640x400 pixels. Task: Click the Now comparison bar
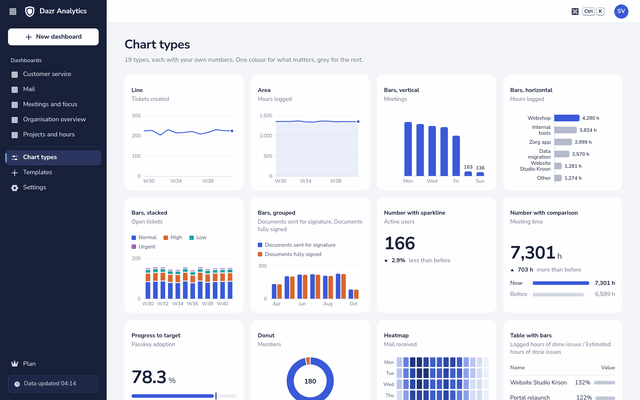tap(561, 283)
